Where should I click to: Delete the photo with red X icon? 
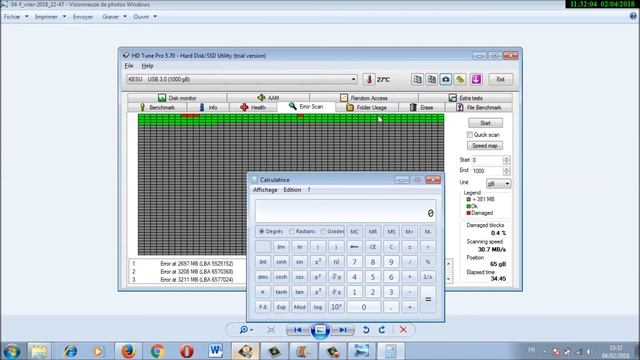[x=403, y=330]
